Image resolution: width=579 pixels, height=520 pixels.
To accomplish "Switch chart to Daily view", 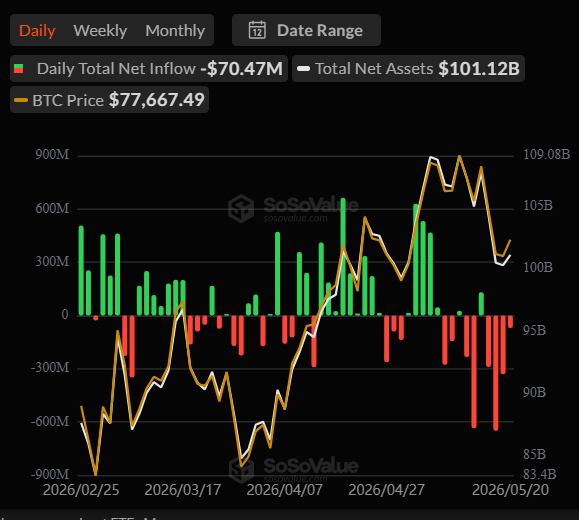I will click(x=37, y=31).
